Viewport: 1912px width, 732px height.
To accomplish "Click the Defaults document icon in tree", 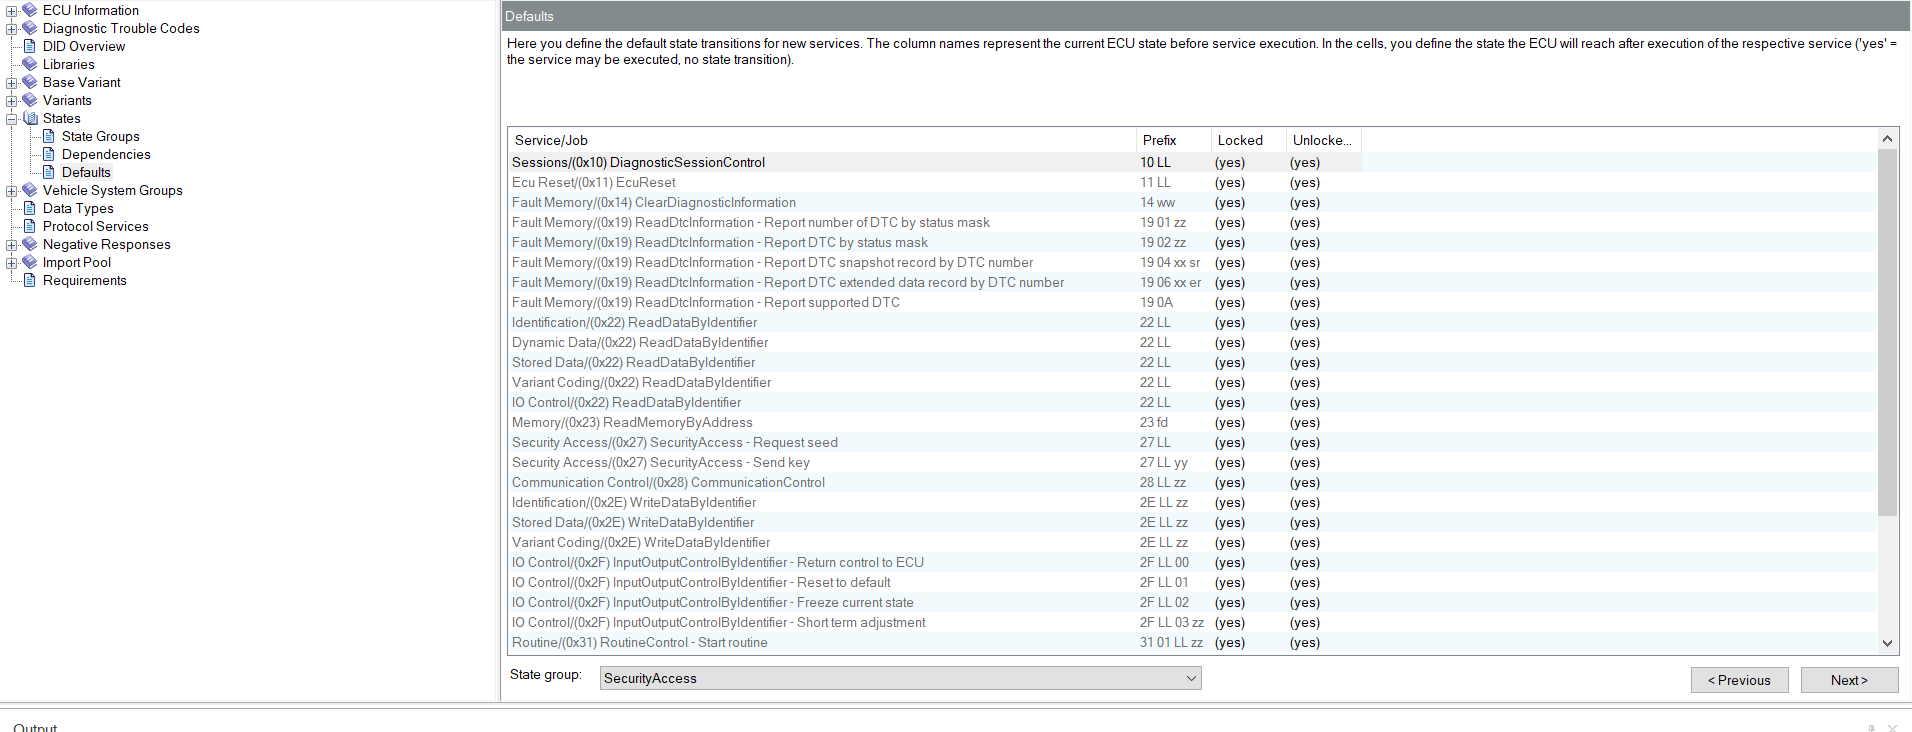I will click(48, 172).
